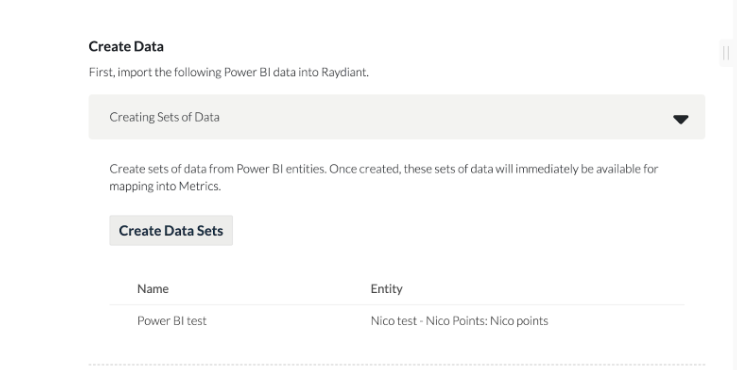Sort by the Entity column header
Screen dimensions: 737x370
[x=386, y=289]
